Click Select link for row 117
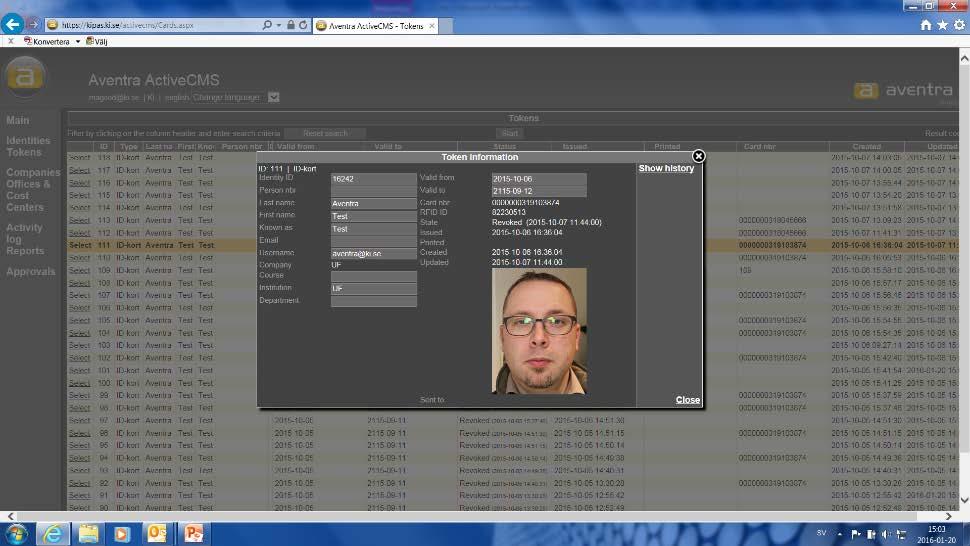The image size is (970, 546). [79, 170]
